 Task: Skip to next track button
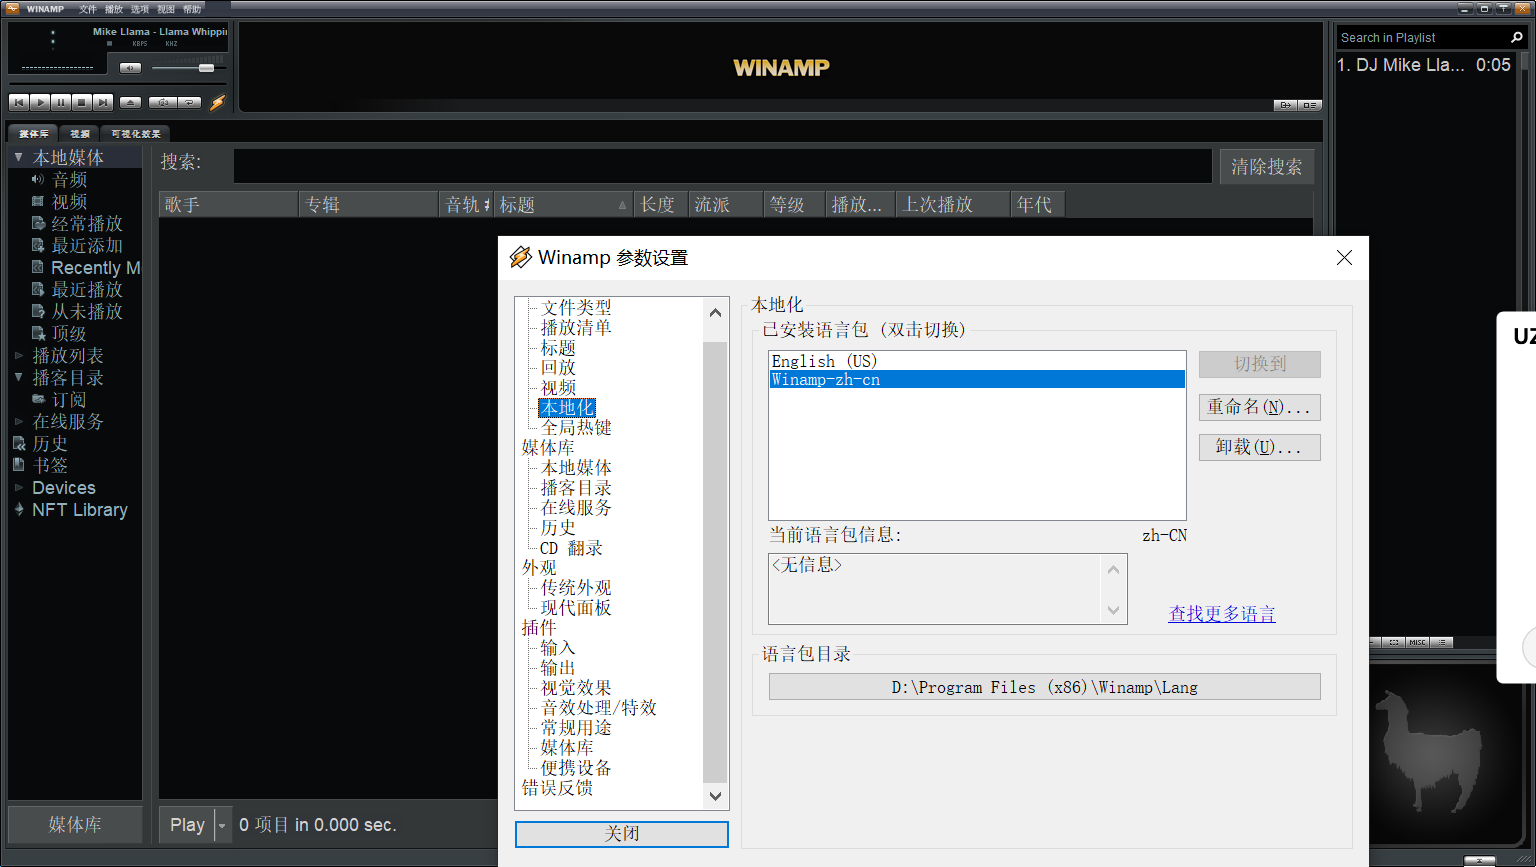coord(103,102)
